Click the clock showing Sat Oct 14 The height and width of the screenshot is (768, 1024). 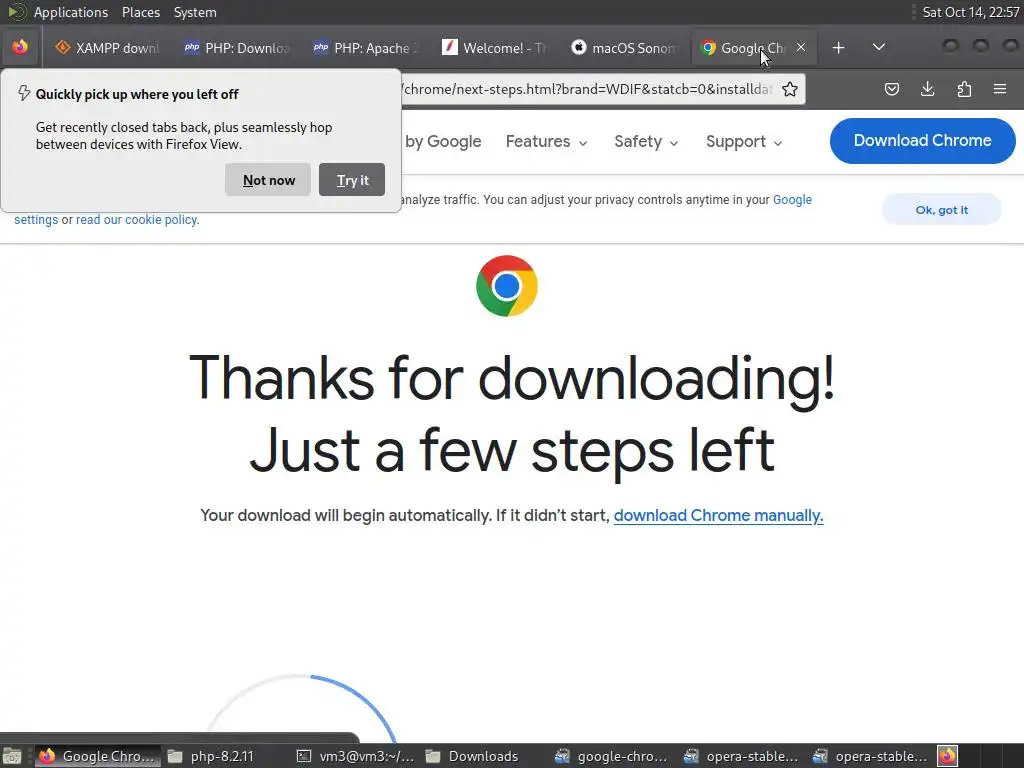click(x=970, y=12)
